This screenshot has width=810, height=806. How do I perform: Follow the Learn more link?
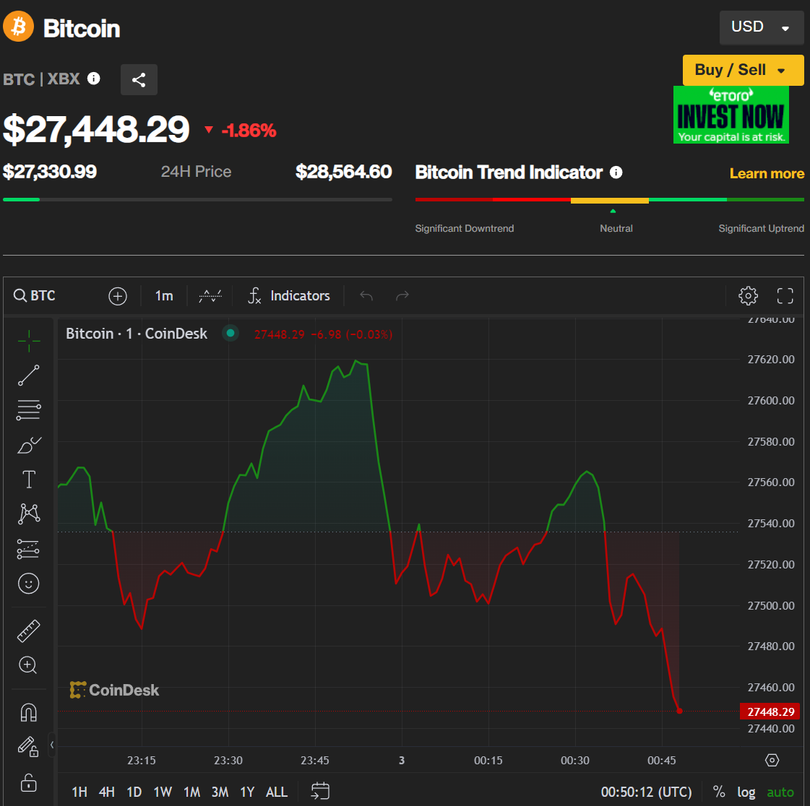(x=766, y=173)
